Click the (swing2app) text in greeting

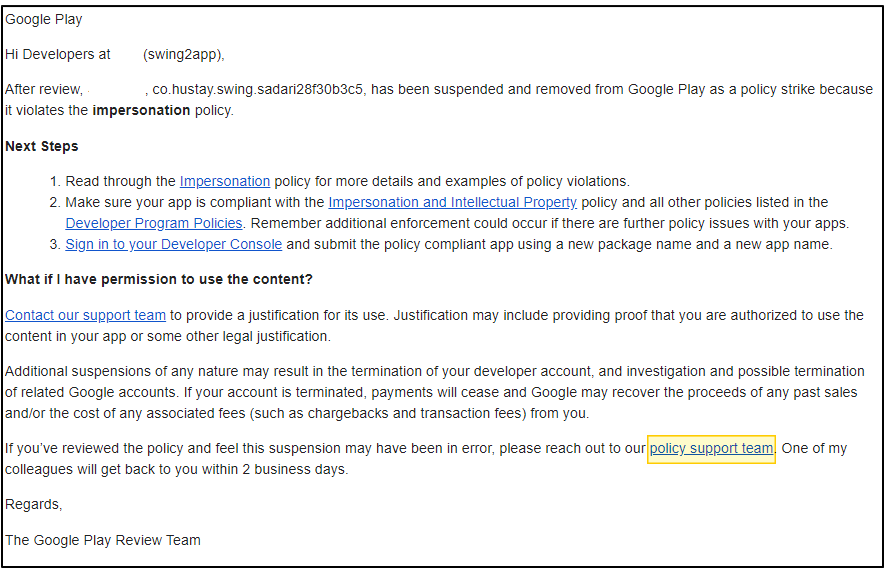[183, 54]
